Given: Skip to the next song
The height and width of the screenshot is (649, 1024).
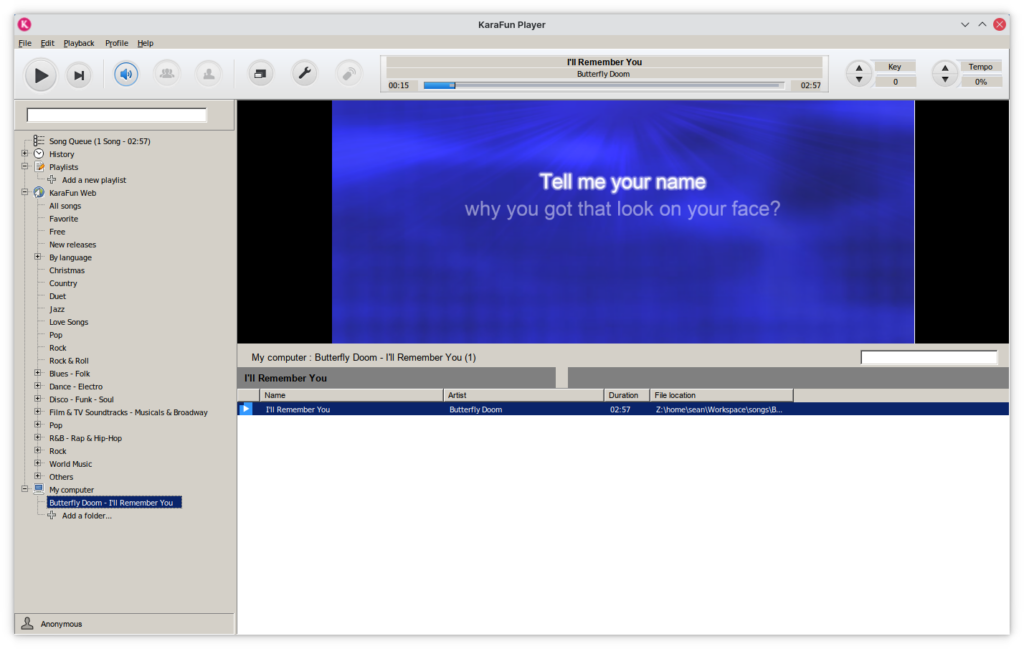Looking at the screenshot, I should [79, 75].
